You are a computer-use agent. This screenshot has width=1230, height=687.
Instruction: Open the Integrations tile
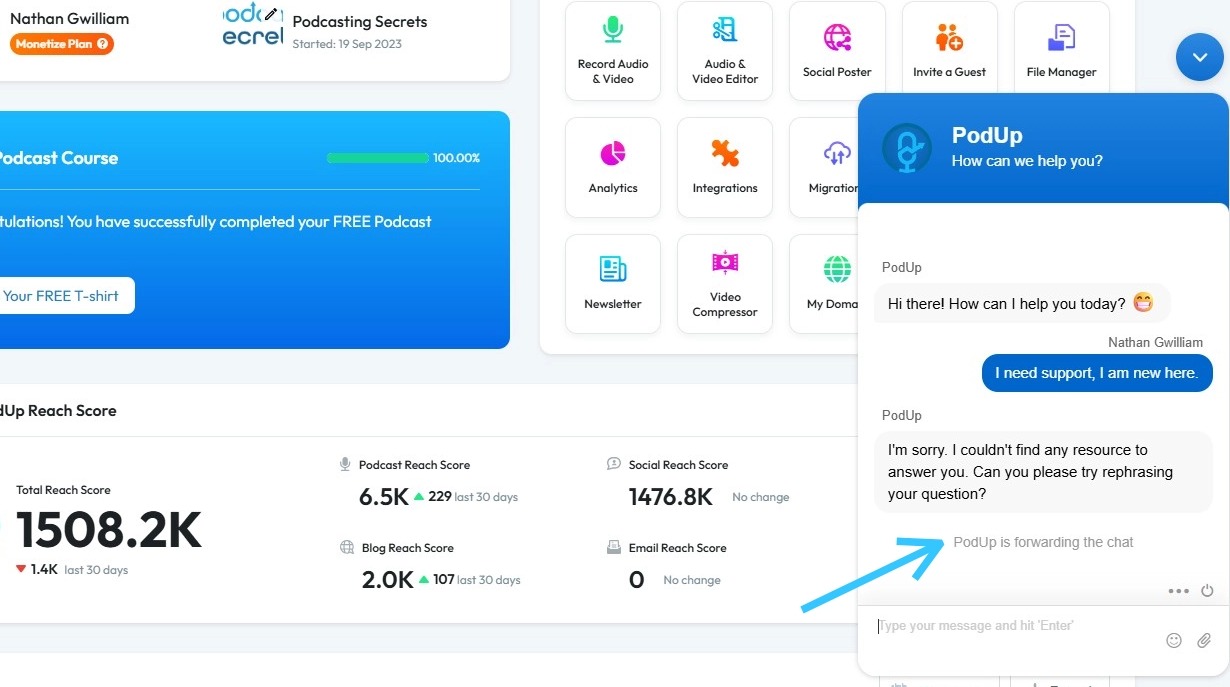725,167
